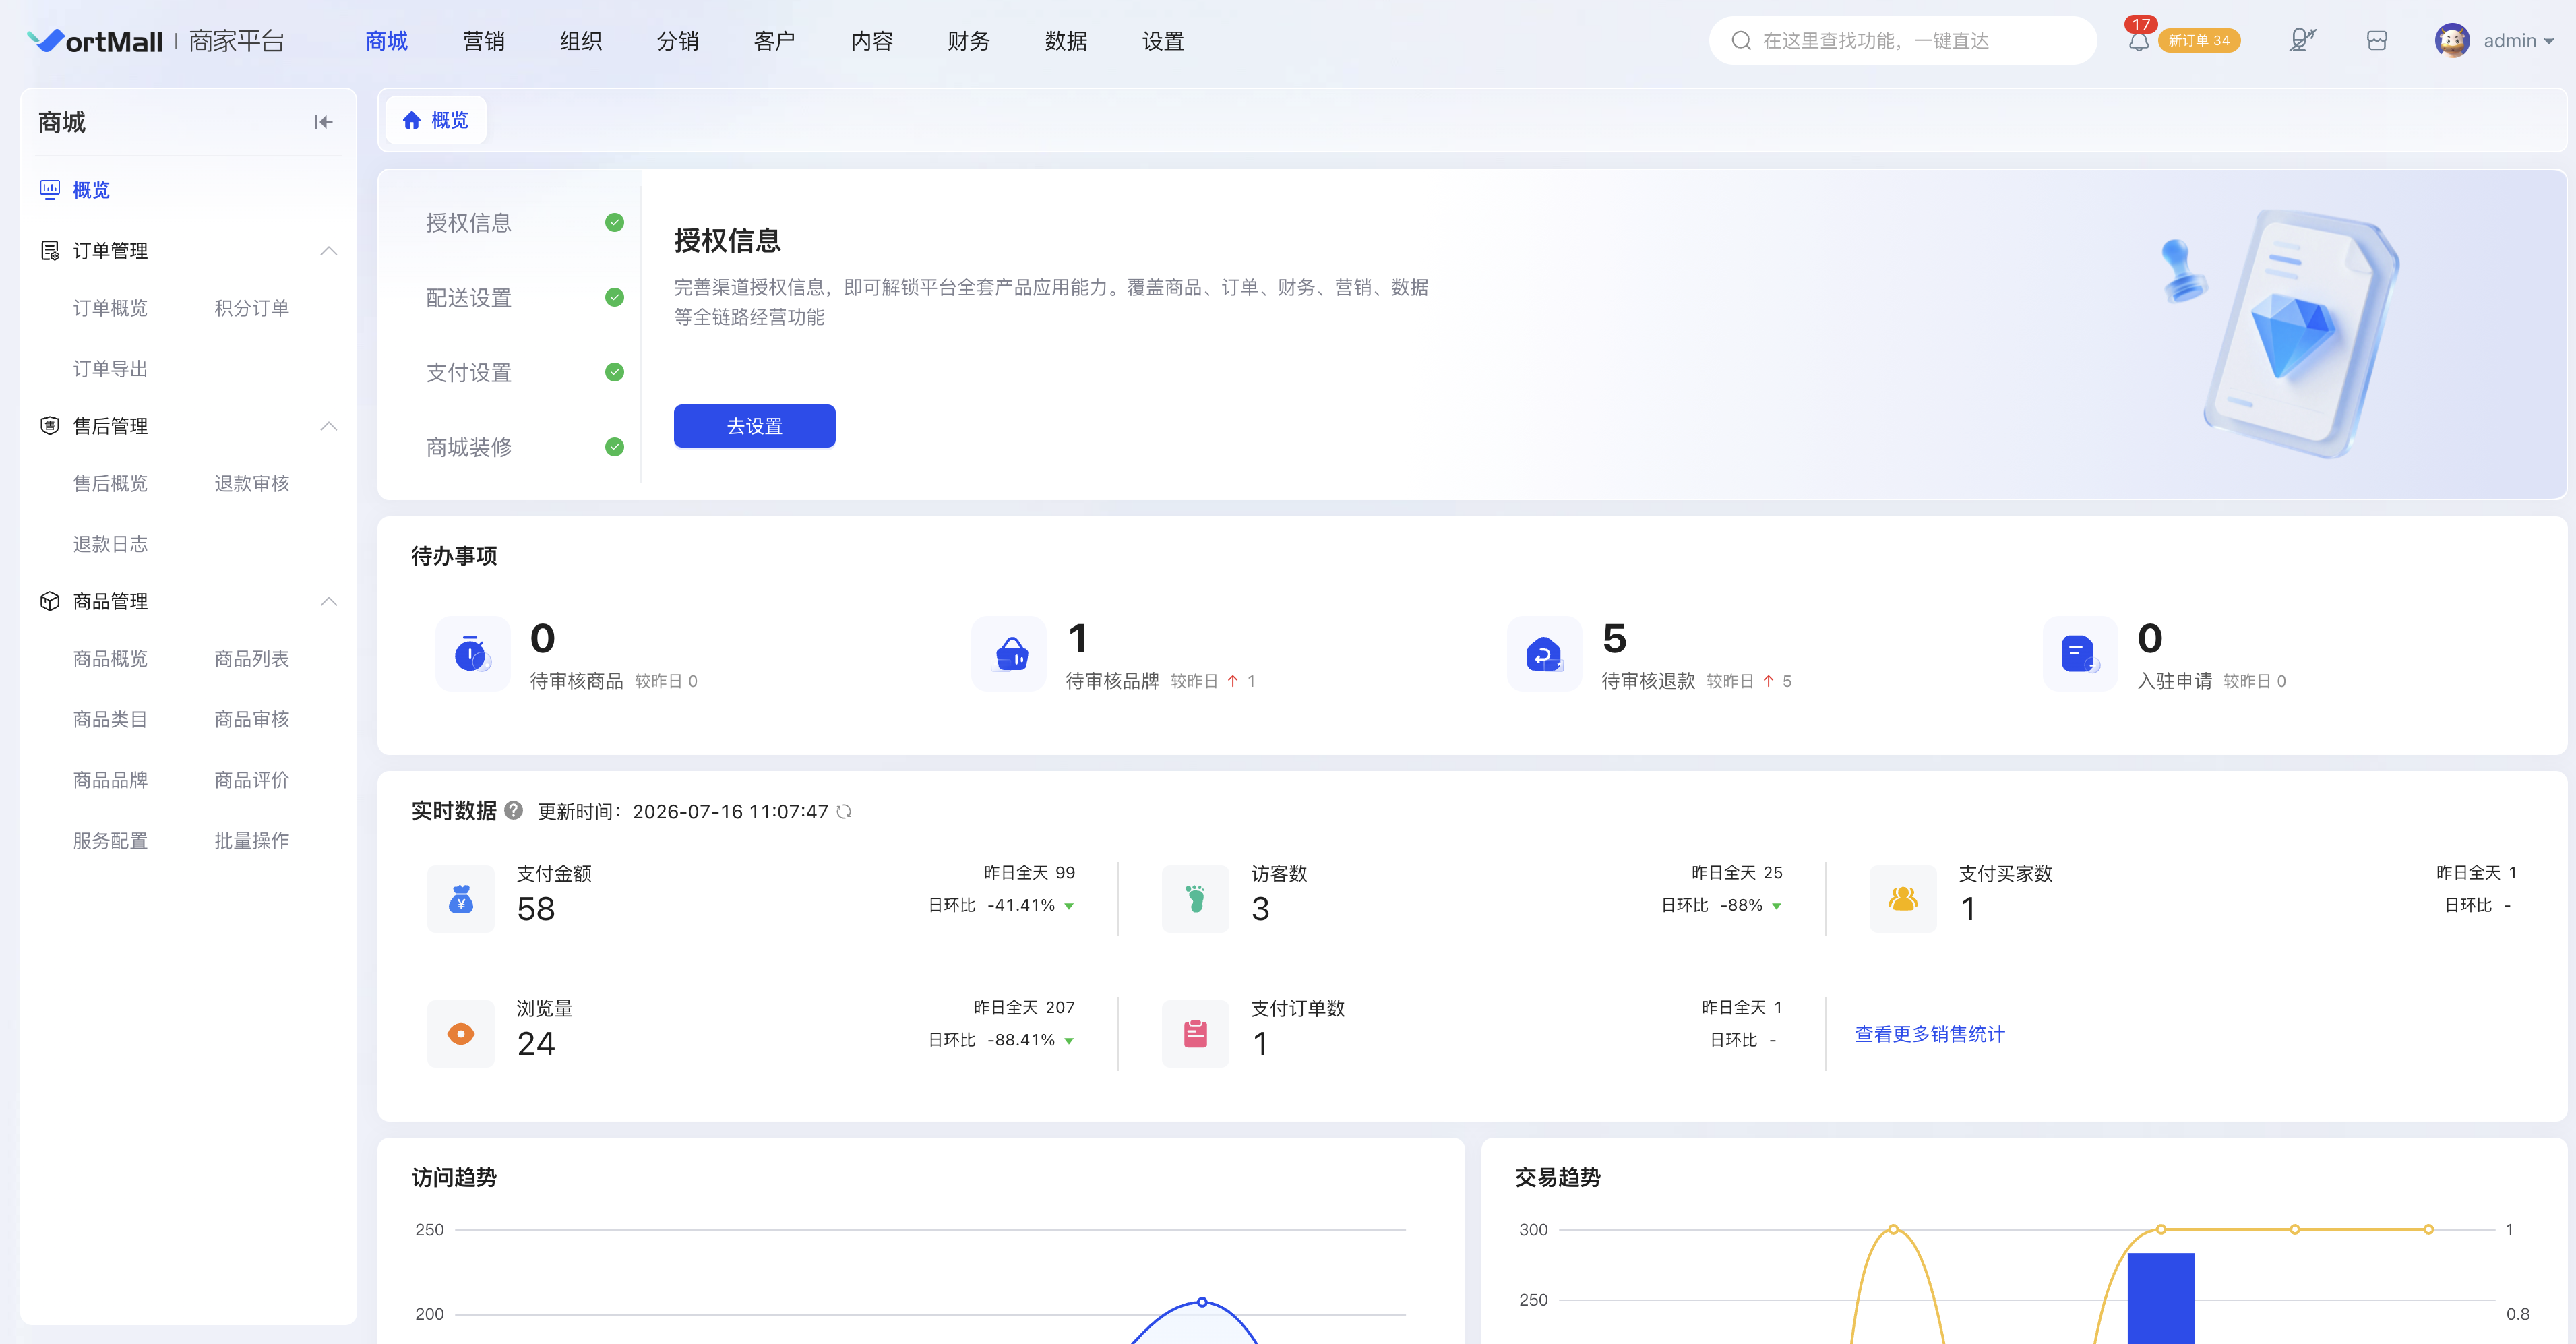The width and height of the screenshot is (2576, 1344).
Task: Click the help question mark beside 实时数据
Action: [x=514, y=810]
